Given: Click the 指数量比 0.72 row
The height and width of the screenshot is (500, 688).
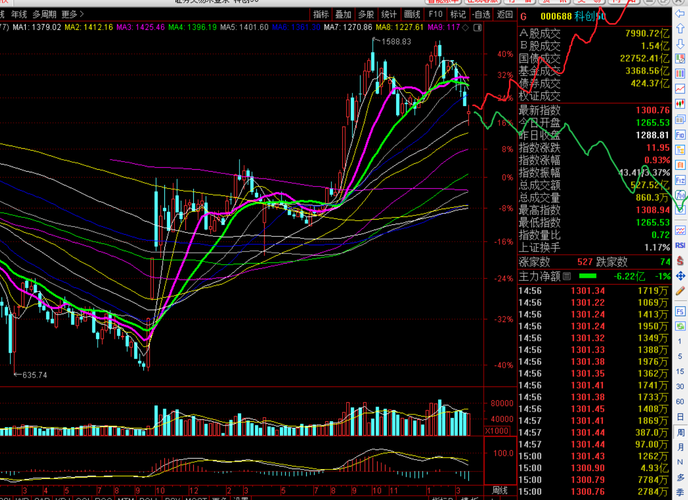Looking at the screenshot, I should (x=594, y=235).
